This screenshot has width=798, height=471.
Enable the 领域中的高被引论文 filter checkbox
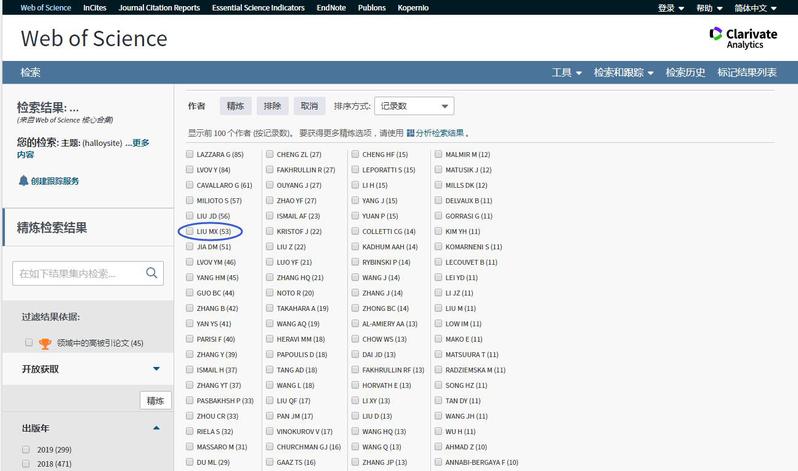click(x=28, y=343)
